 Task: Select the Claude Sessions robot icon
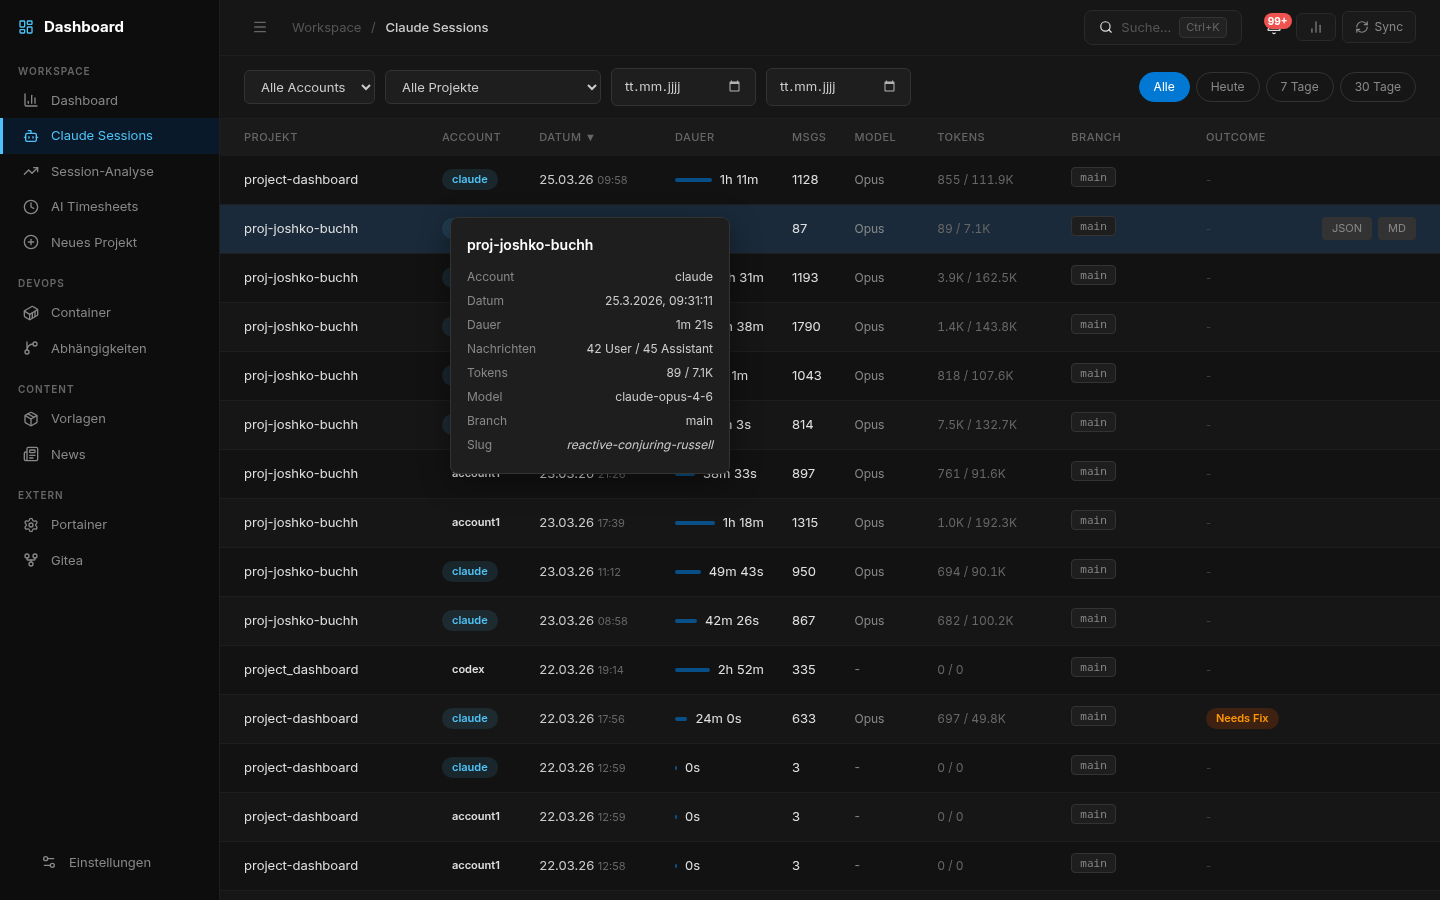coord(31,135)
